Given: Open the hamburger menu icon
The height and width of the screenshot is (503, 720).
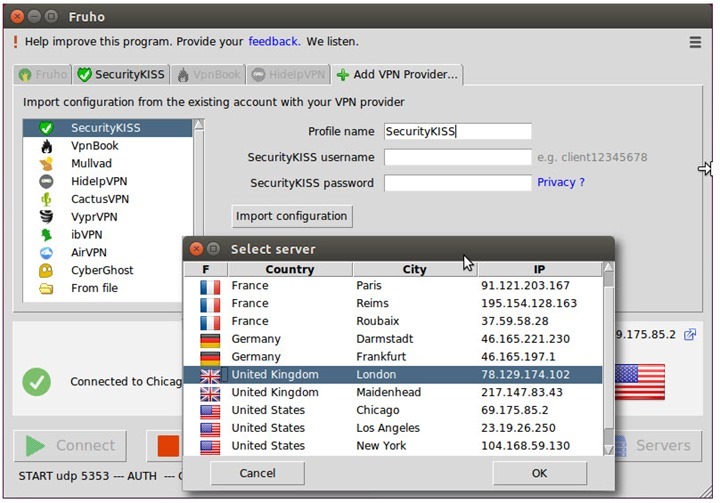Looking at the screenshot, I should pos(695,42).
